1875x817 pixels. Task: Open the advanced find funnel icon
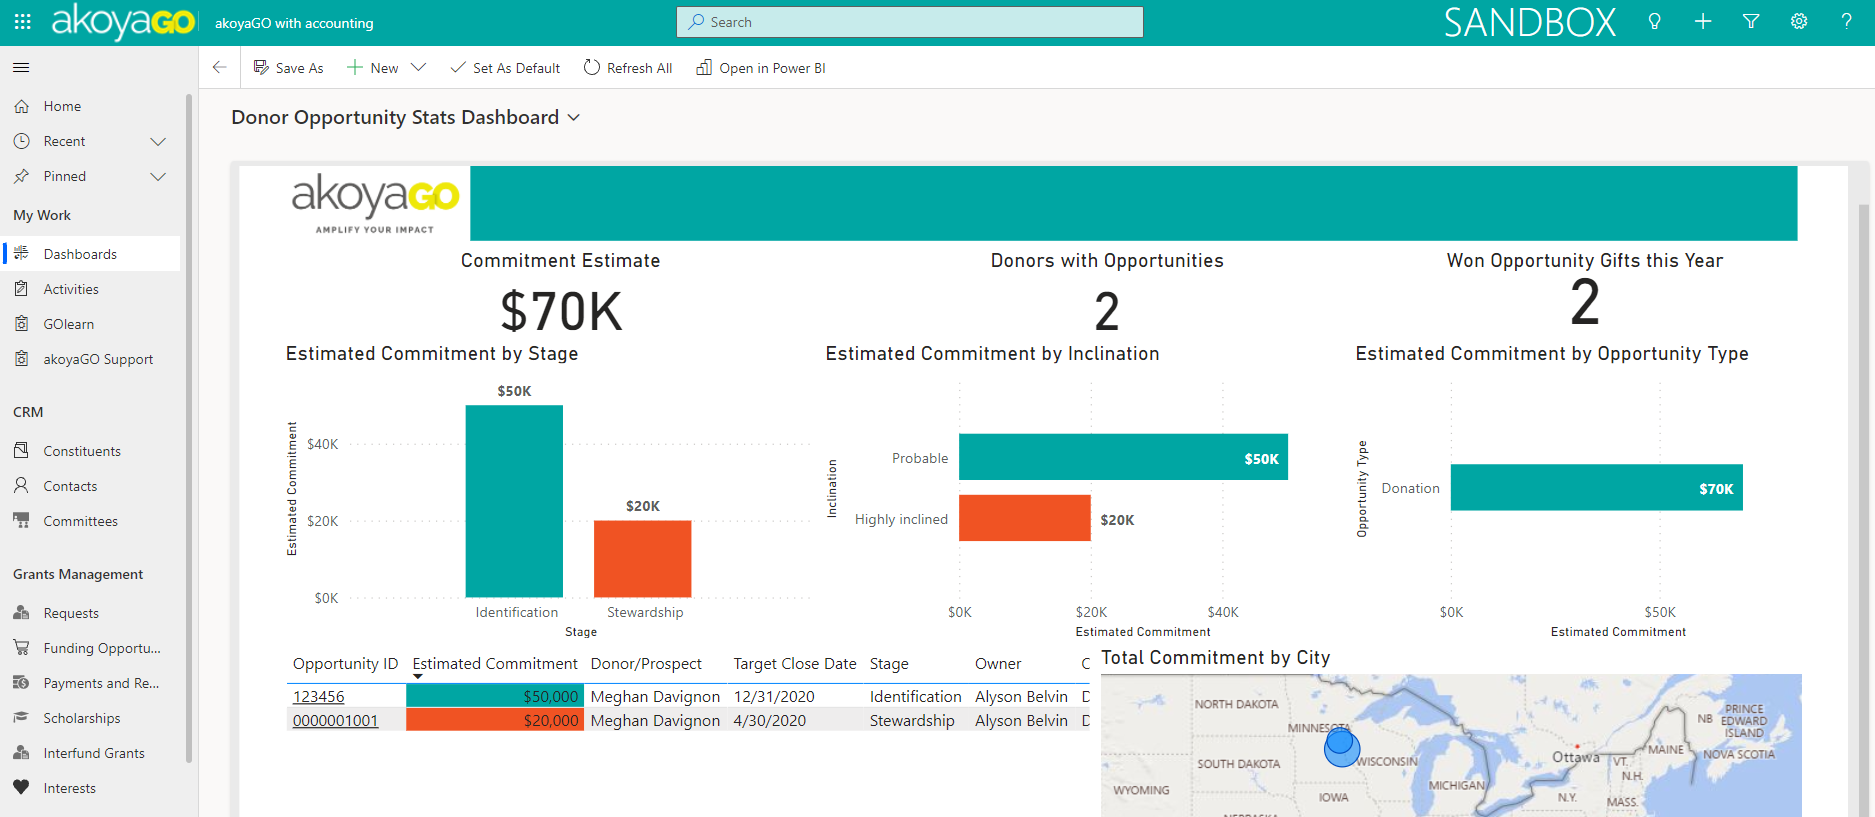[1750, 22]
